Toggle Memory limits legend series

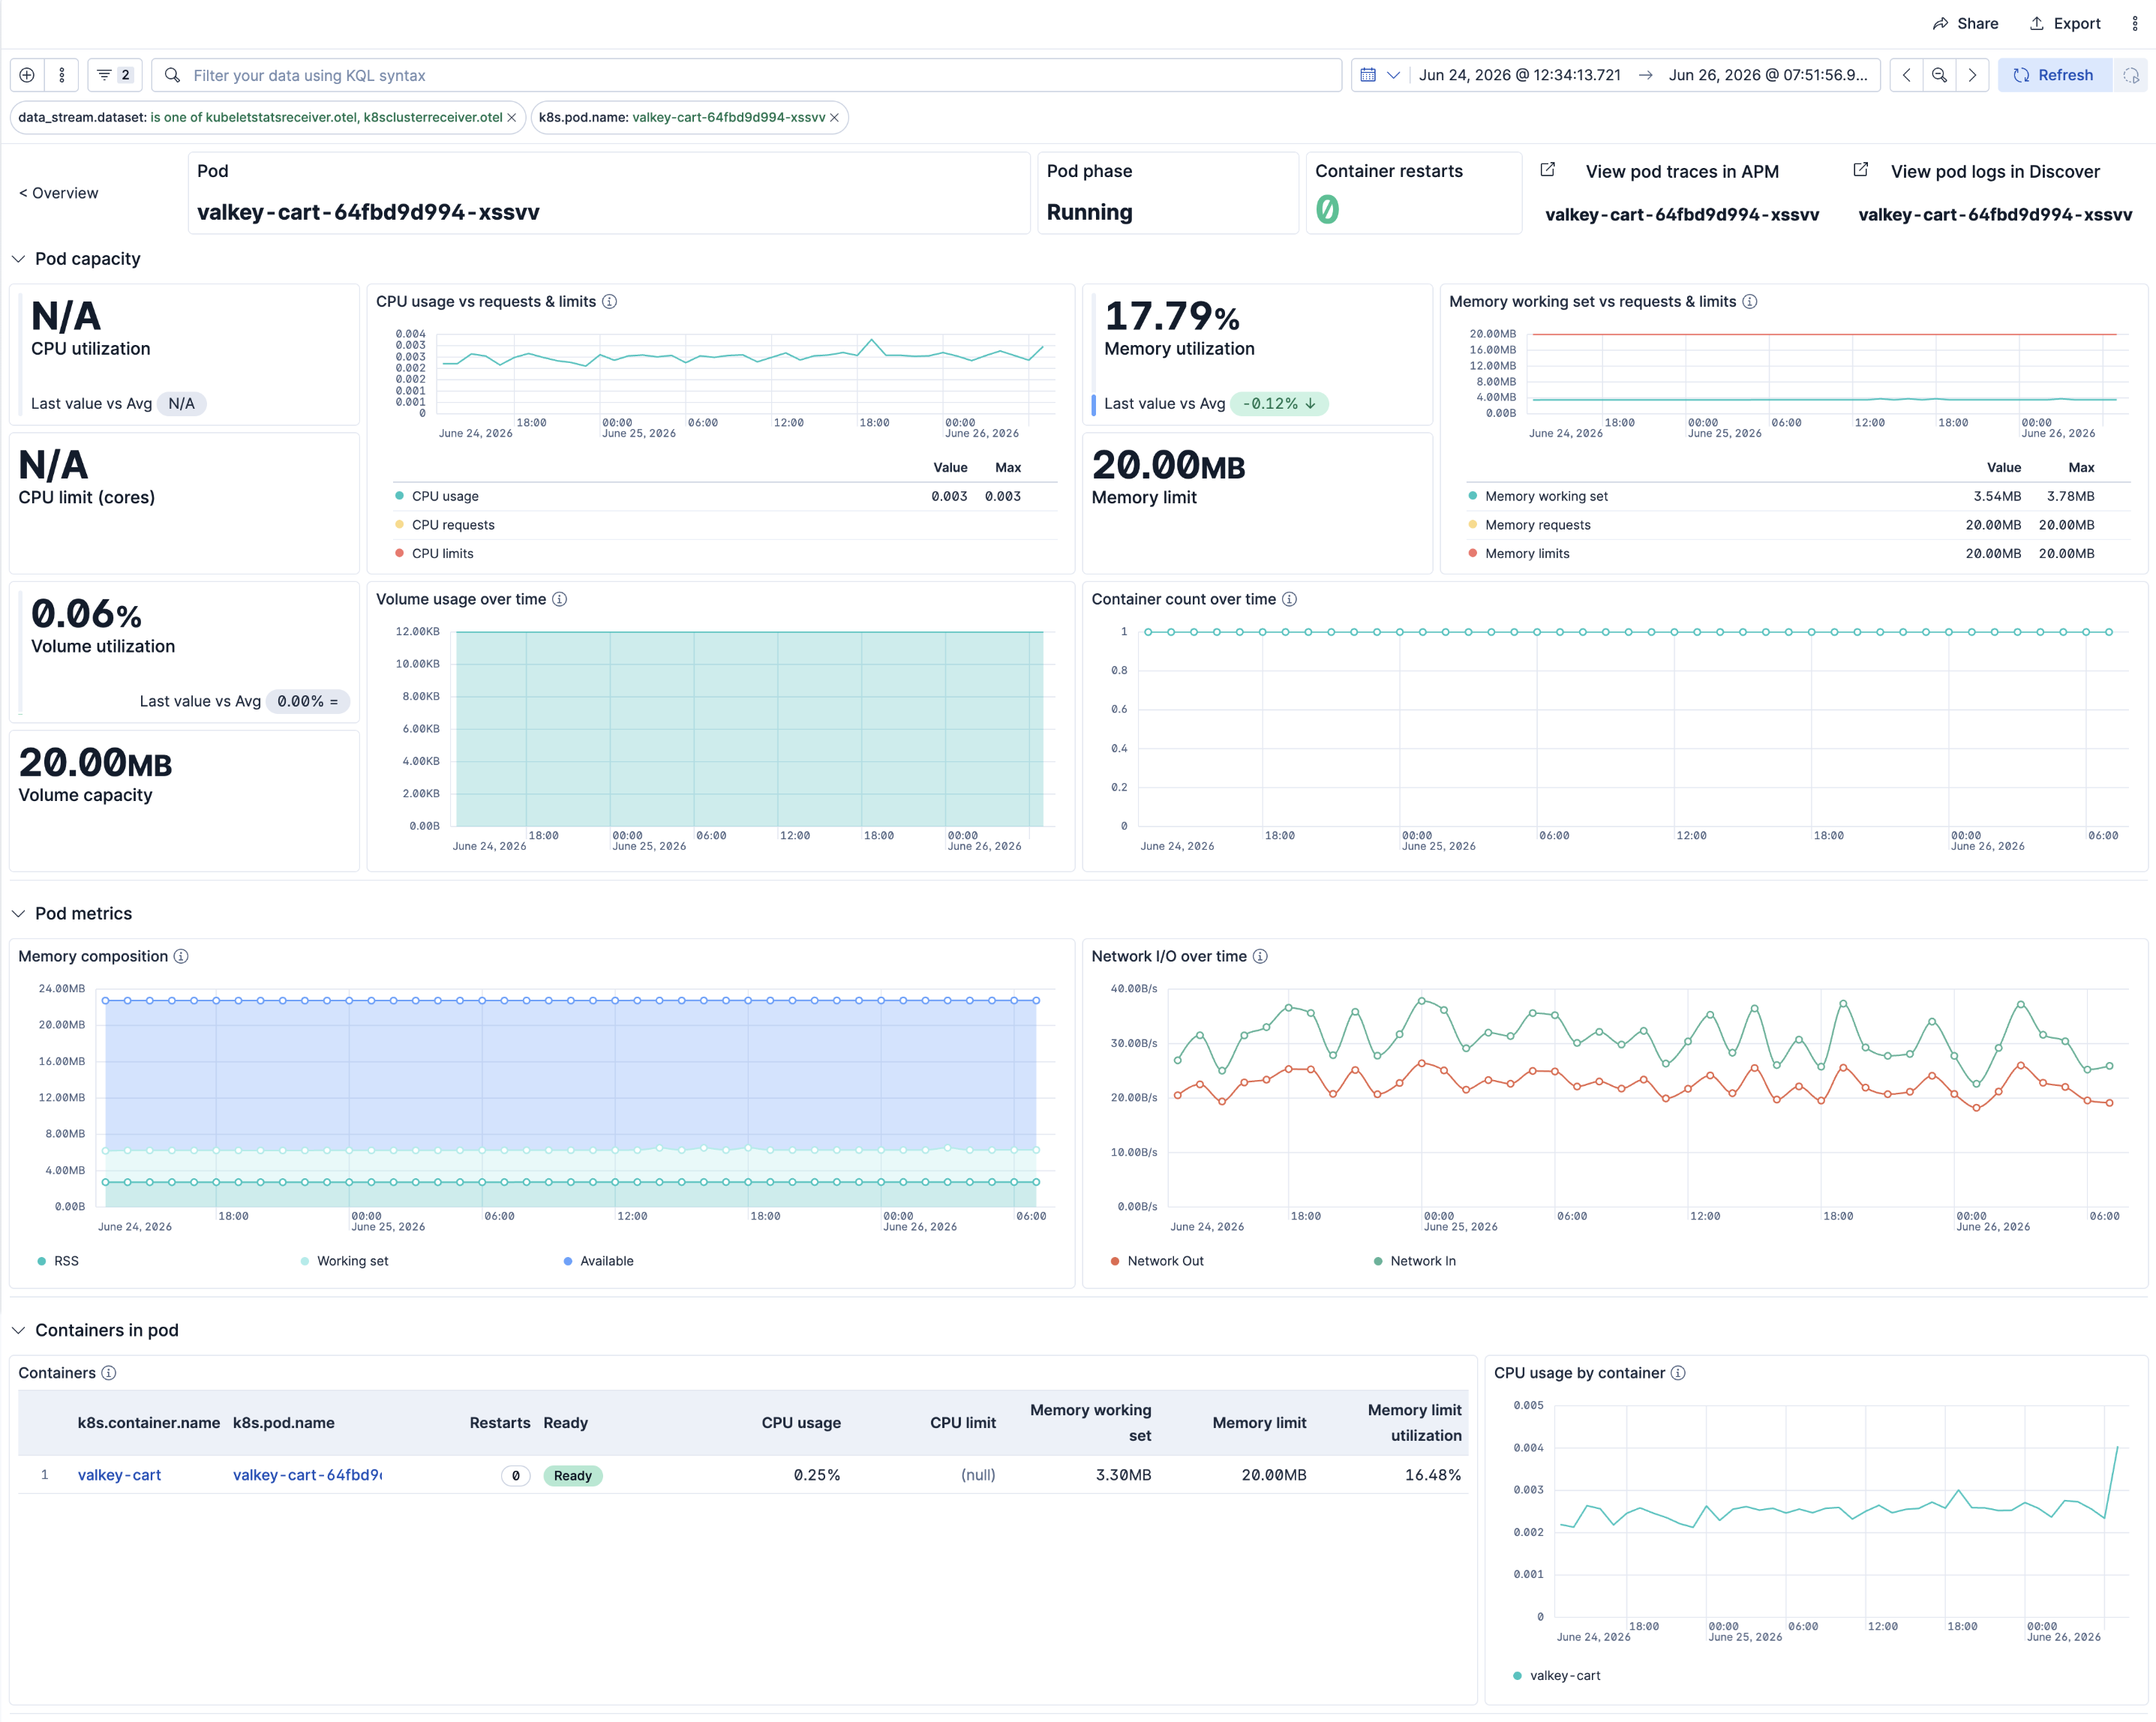(1527, 553)
